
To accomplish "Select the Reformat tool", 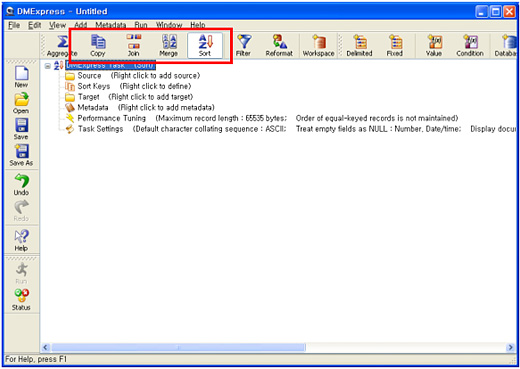I will [279, 45].
